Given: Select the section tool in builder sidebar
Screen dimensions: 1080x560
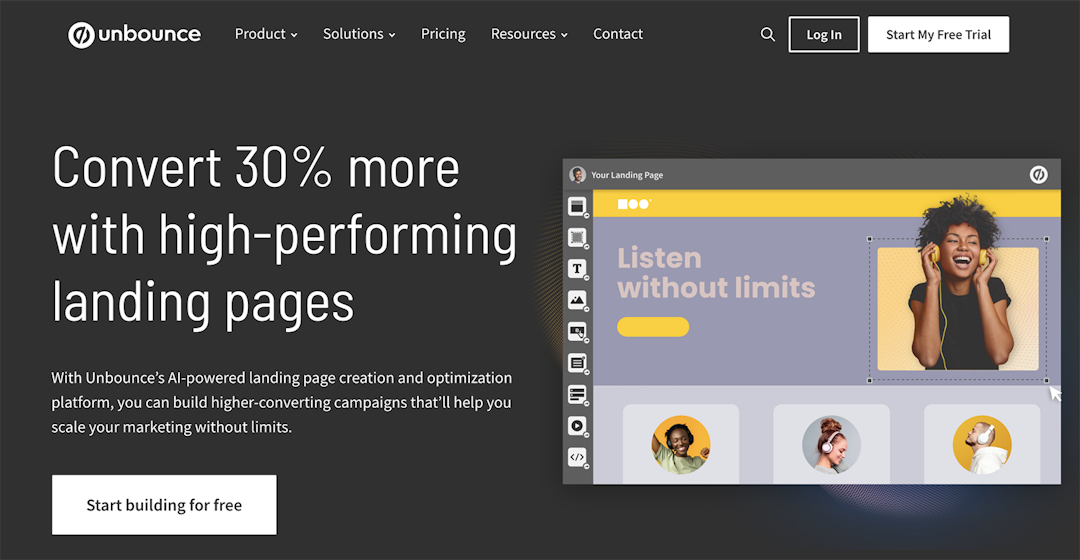Looking at the screenshot, I should click(577, 206).
